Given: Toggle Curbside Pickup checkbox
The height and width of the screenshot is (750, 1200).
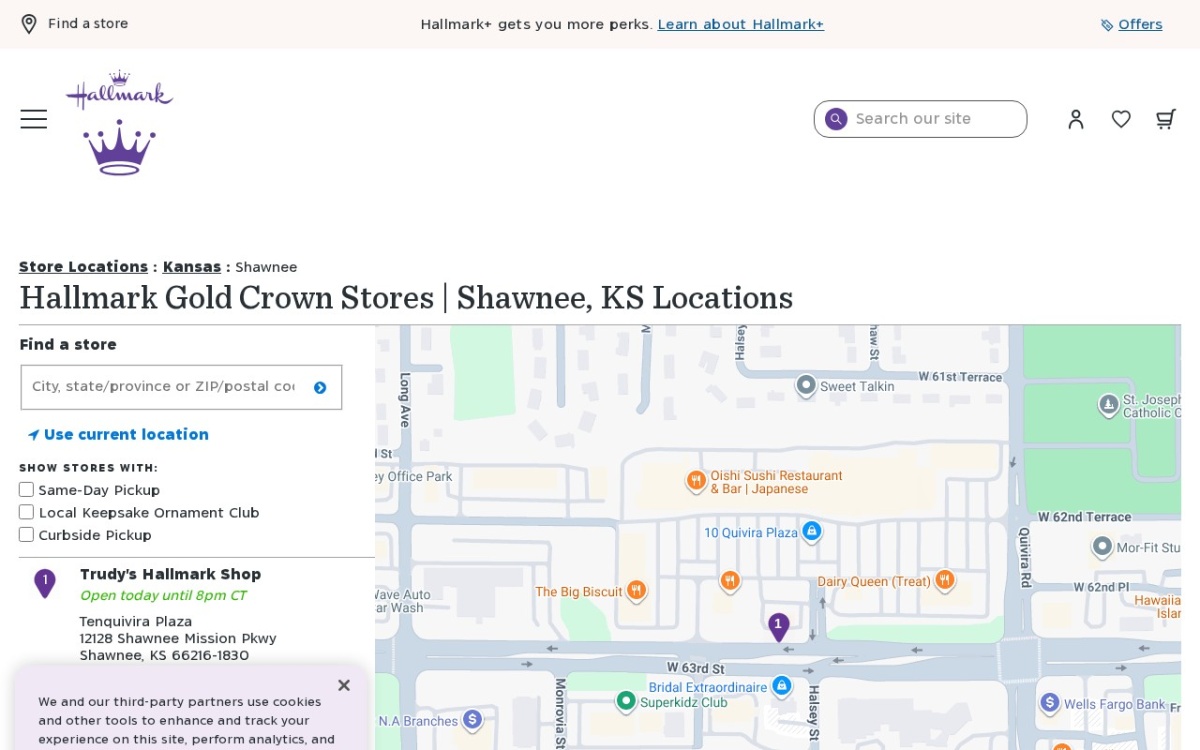Looking at the screenshot, I should [26, 535].
